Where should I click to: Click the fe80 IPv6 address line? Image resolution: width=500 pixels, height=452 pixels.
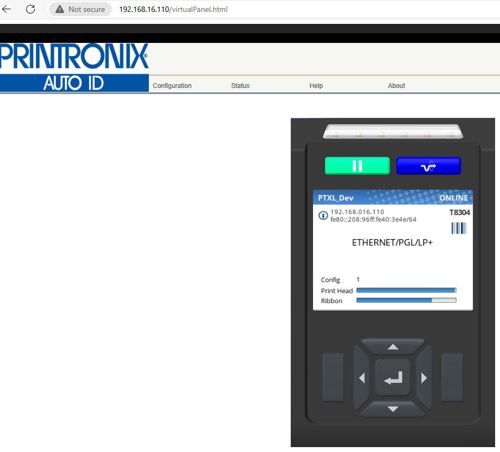pyautogui.click(x=373, y=219)
